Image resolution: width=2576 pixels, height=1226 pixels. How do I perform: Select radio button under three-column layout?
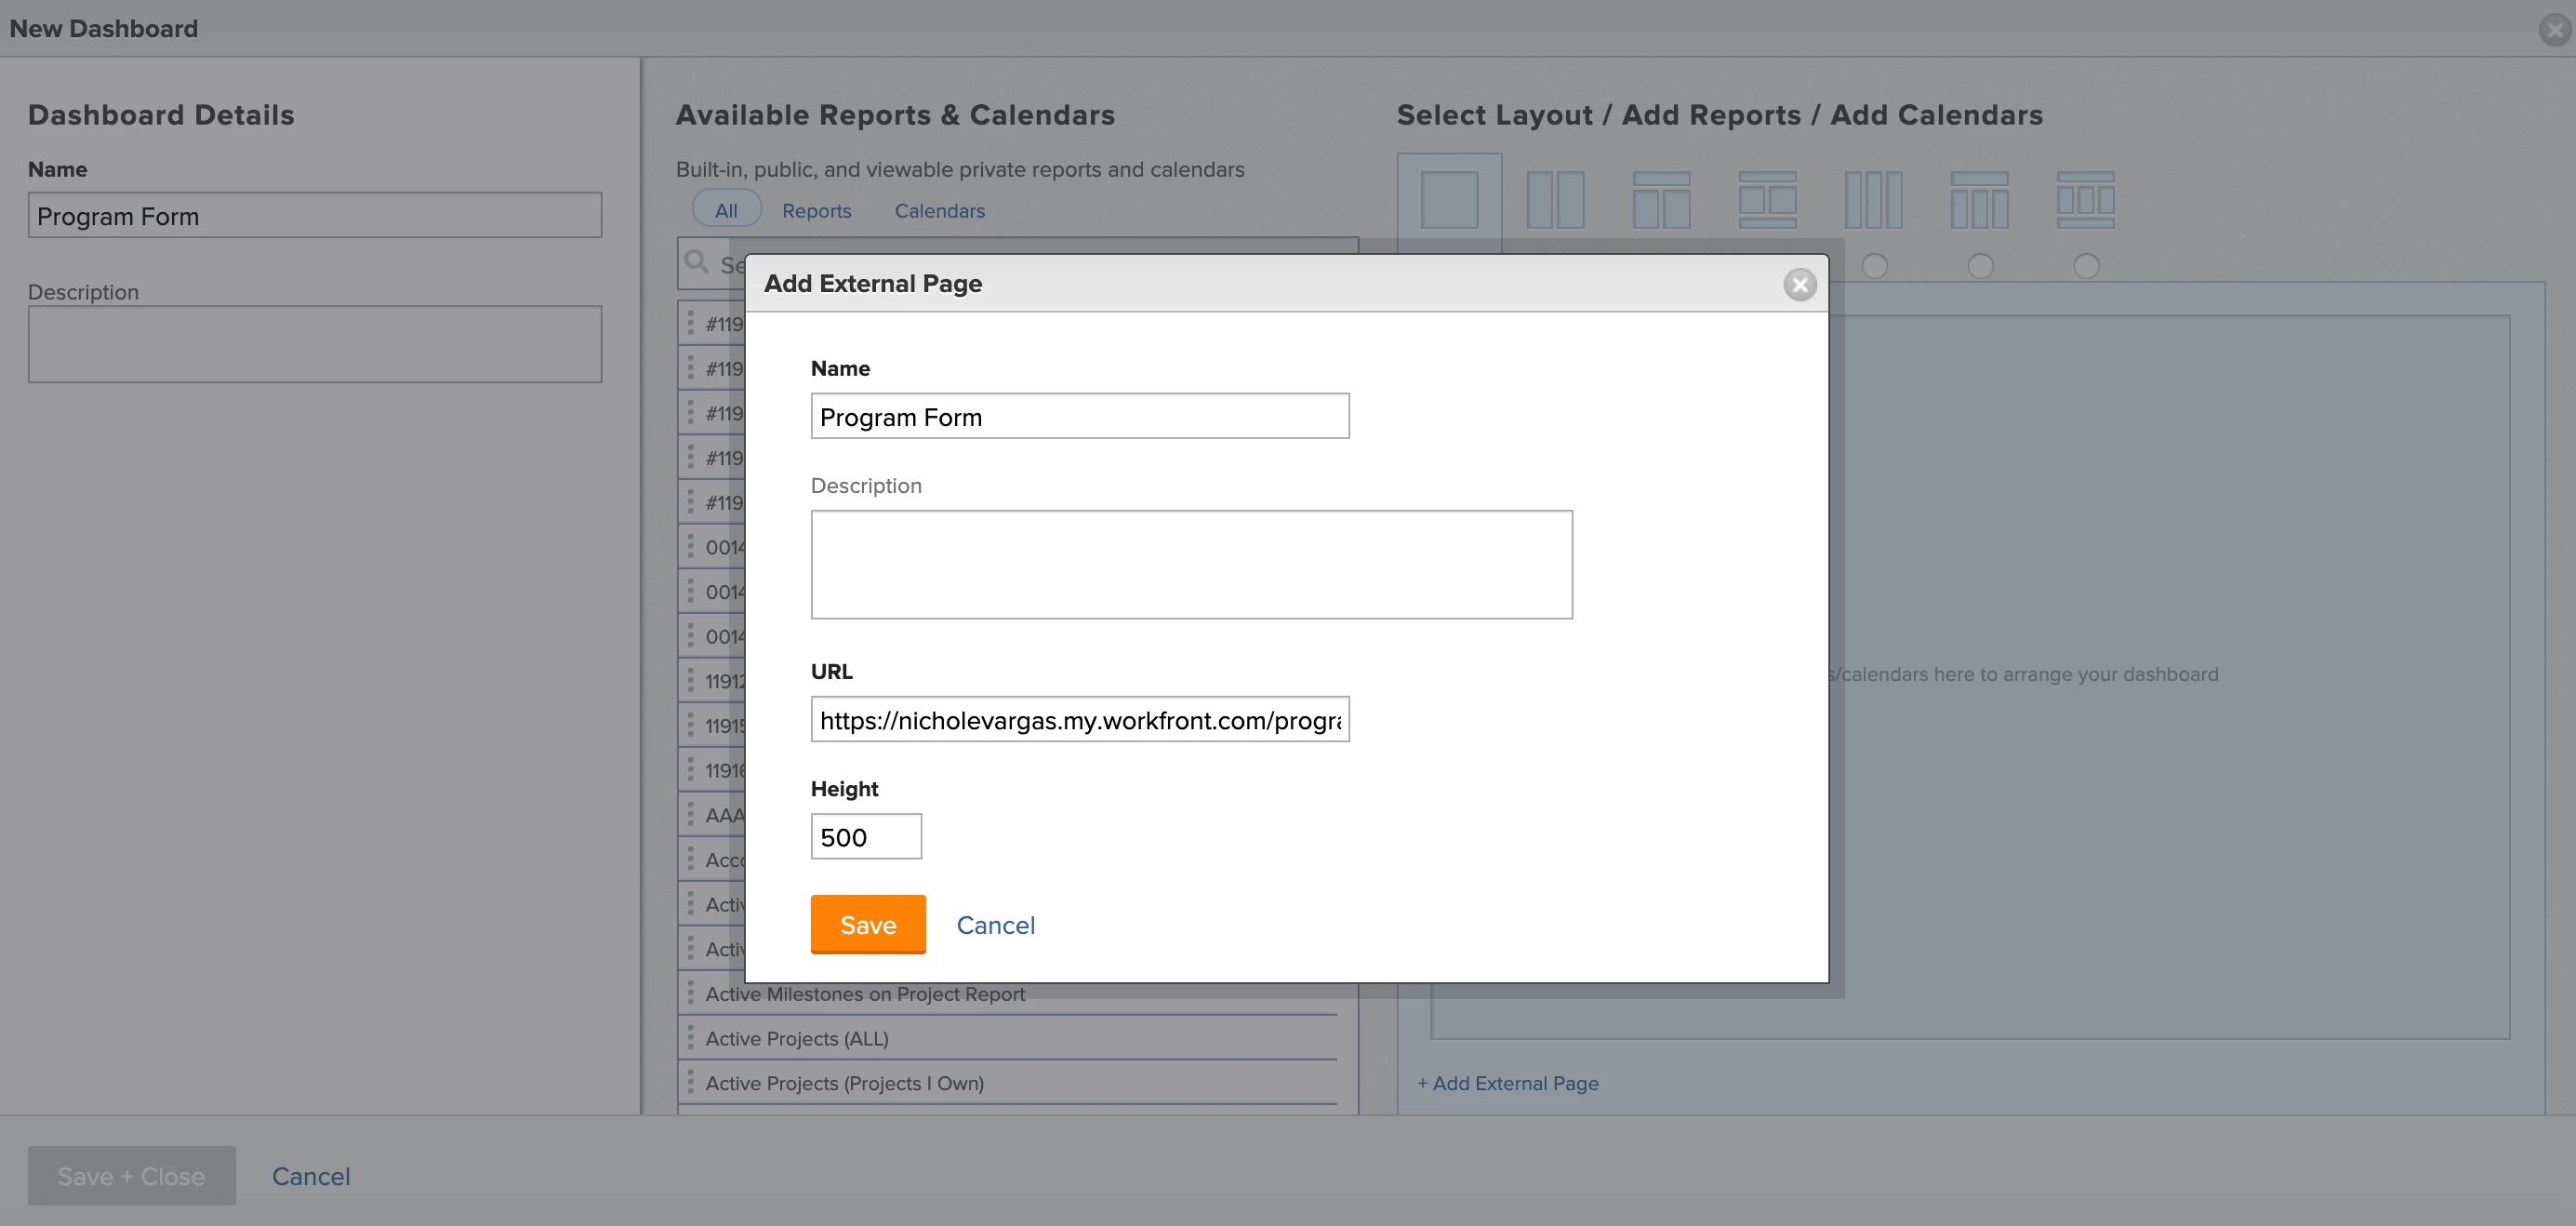[1875, 266]
